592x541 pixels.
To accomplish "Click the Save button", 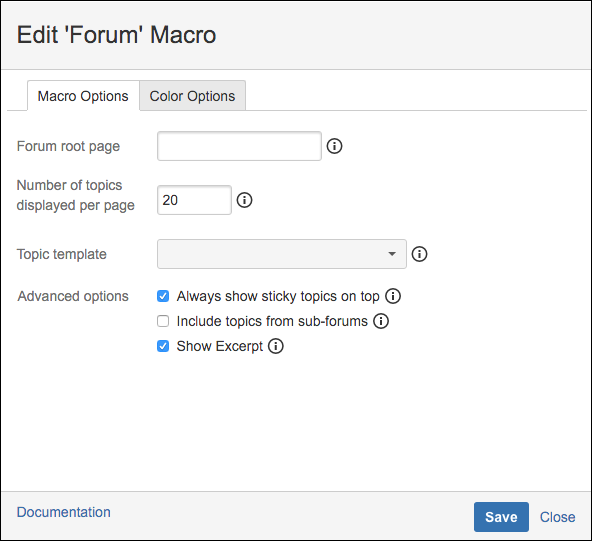I will [x=501, y=517].
